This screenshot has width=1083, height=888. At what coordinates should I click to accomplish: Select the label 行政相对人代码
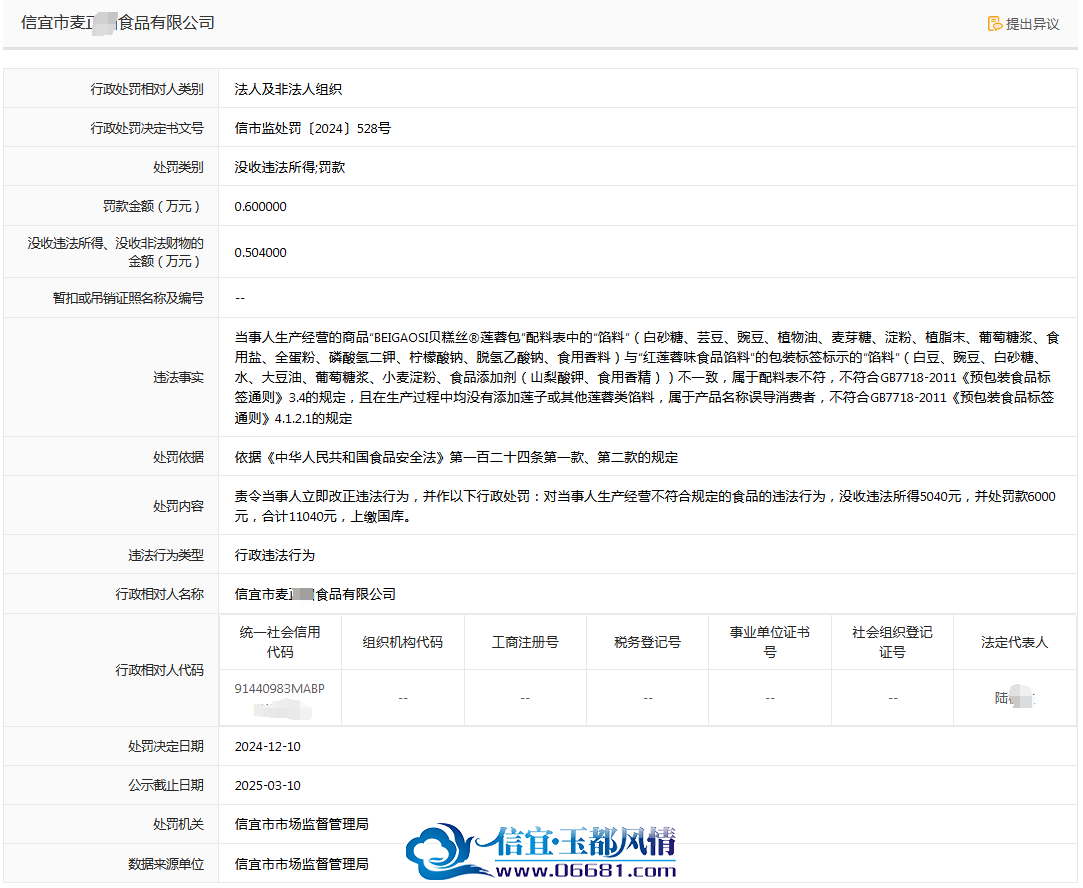(160, 670)
